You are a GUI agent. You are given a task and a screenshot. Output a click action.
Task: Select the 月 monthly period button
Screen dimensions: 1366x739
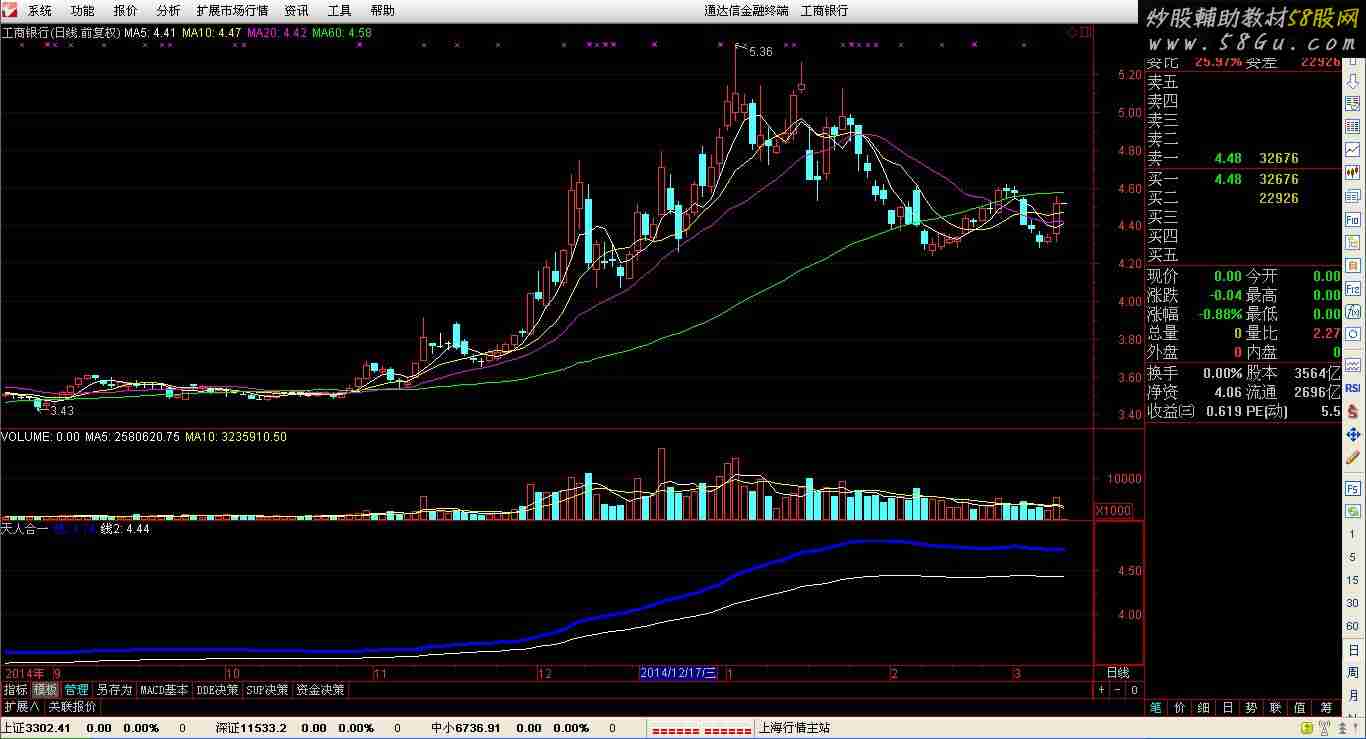tap(1352, 697)
